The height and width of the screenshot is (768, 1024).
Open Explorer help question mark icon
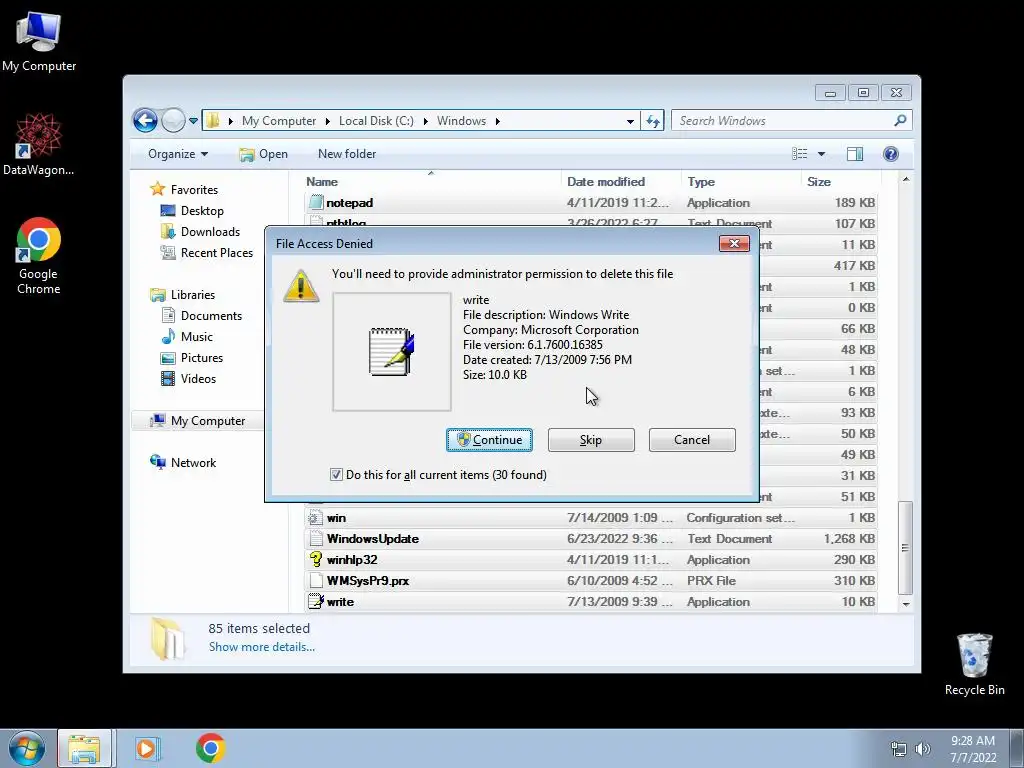coord(890,153)
